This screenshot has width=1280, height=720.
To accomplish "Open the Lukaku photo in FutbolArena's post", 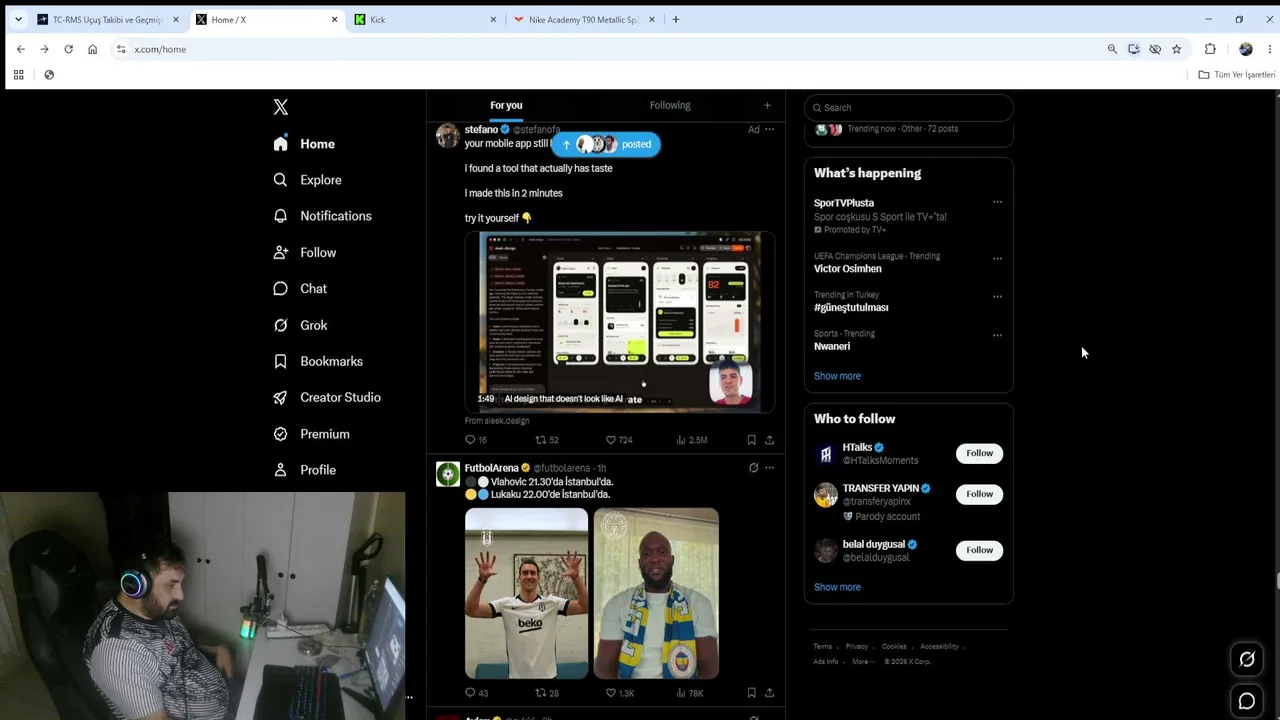I will click(x=656, y=593).
